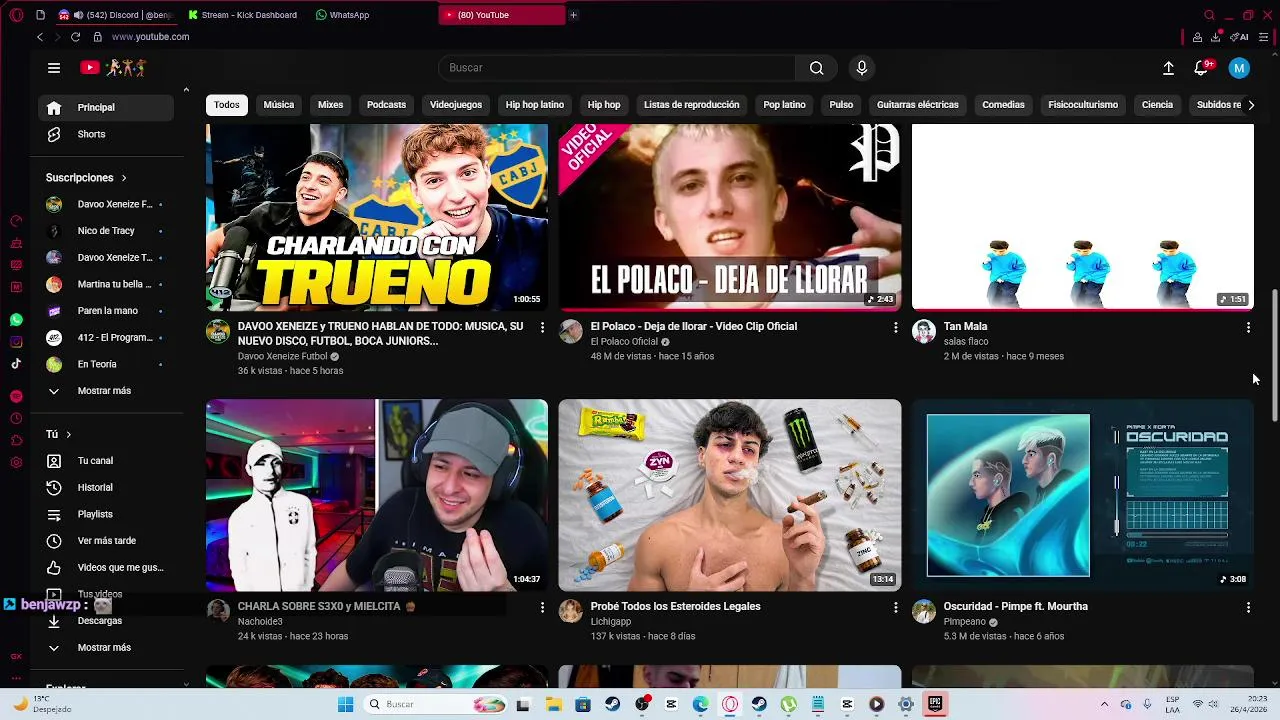Open options for CHARLA SOBRE S3X0 video

542,607
